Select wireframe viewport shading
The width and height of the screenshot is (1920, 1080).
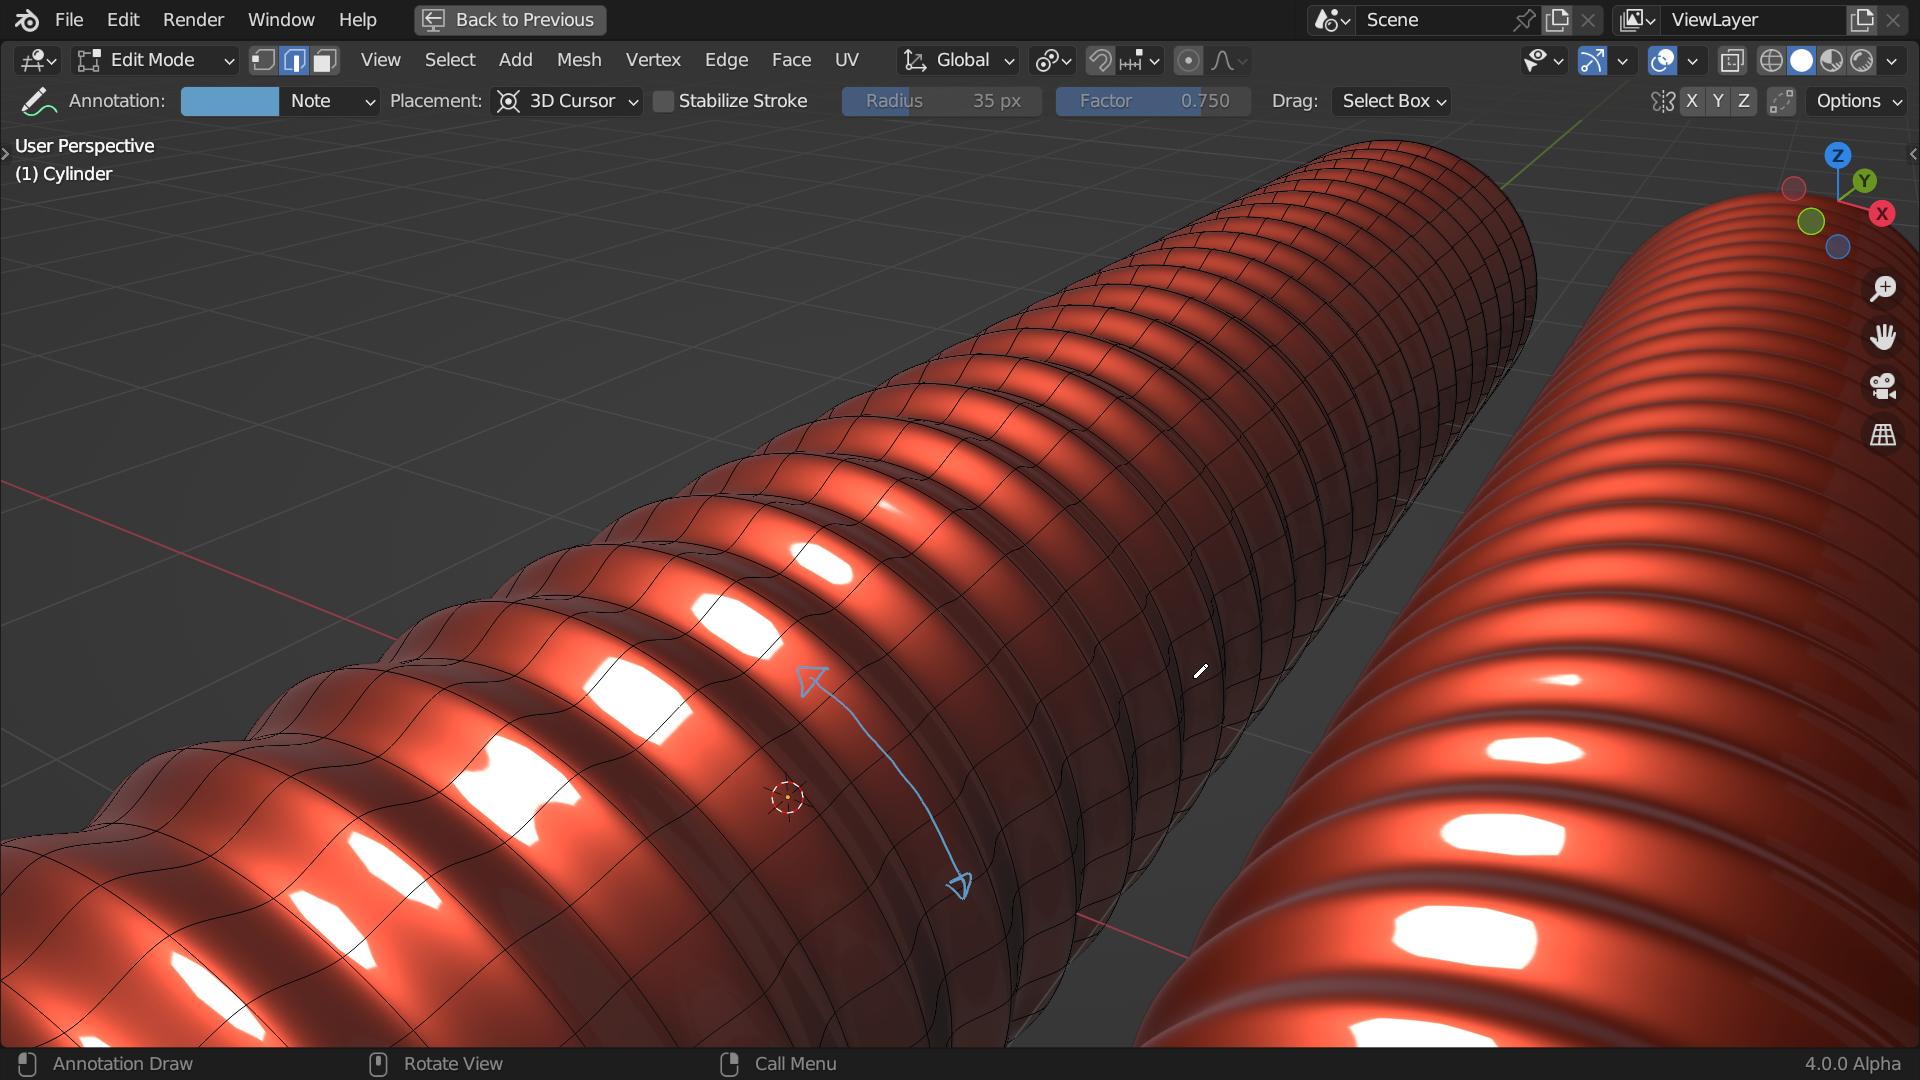(x=1771, y=61)
